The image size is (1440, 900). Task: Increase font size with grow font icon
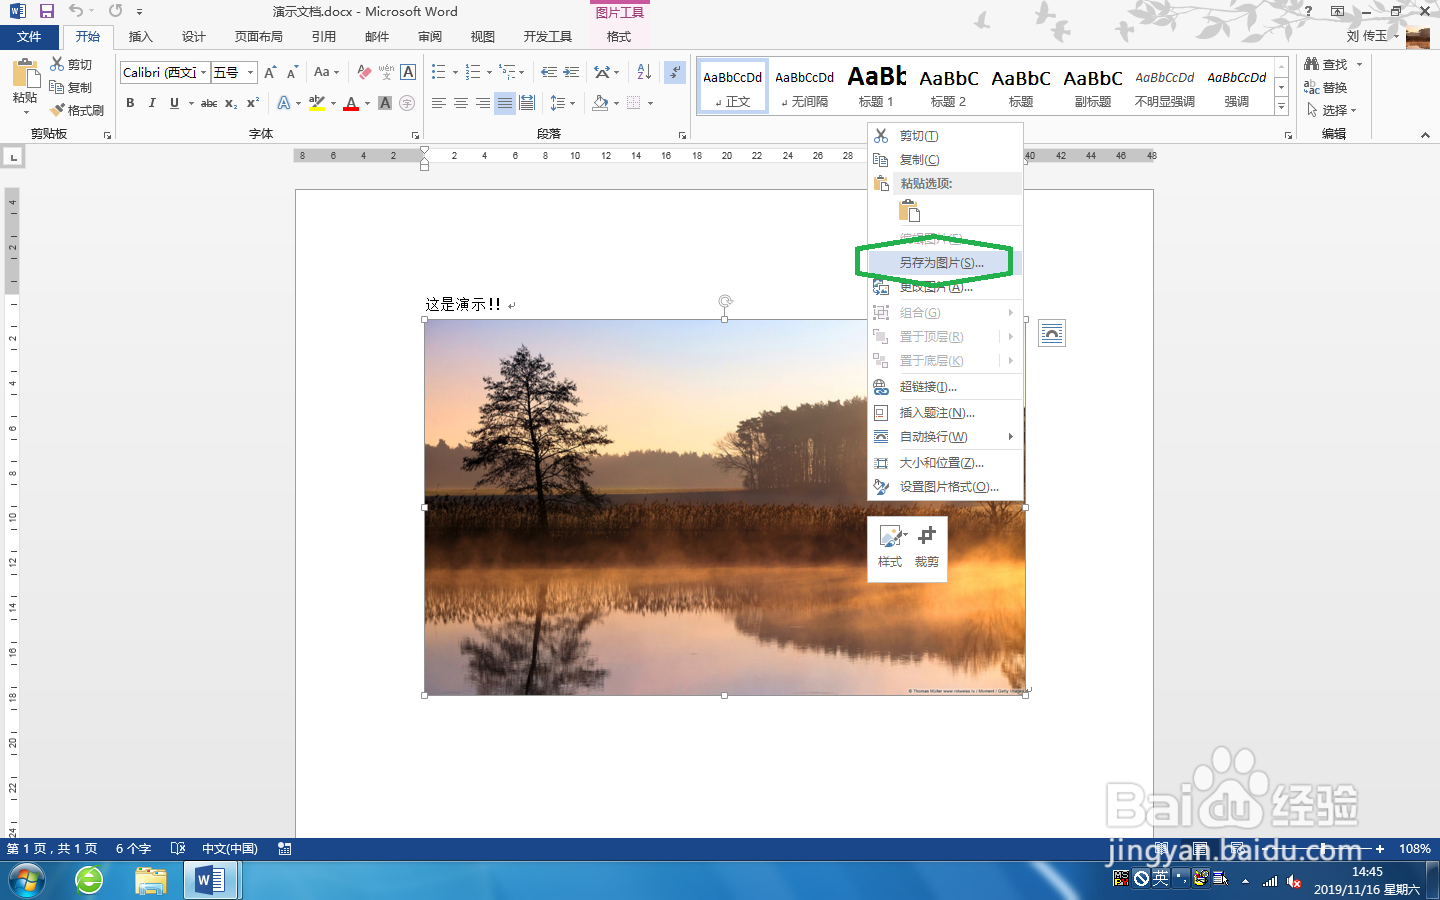coord(270,72)
